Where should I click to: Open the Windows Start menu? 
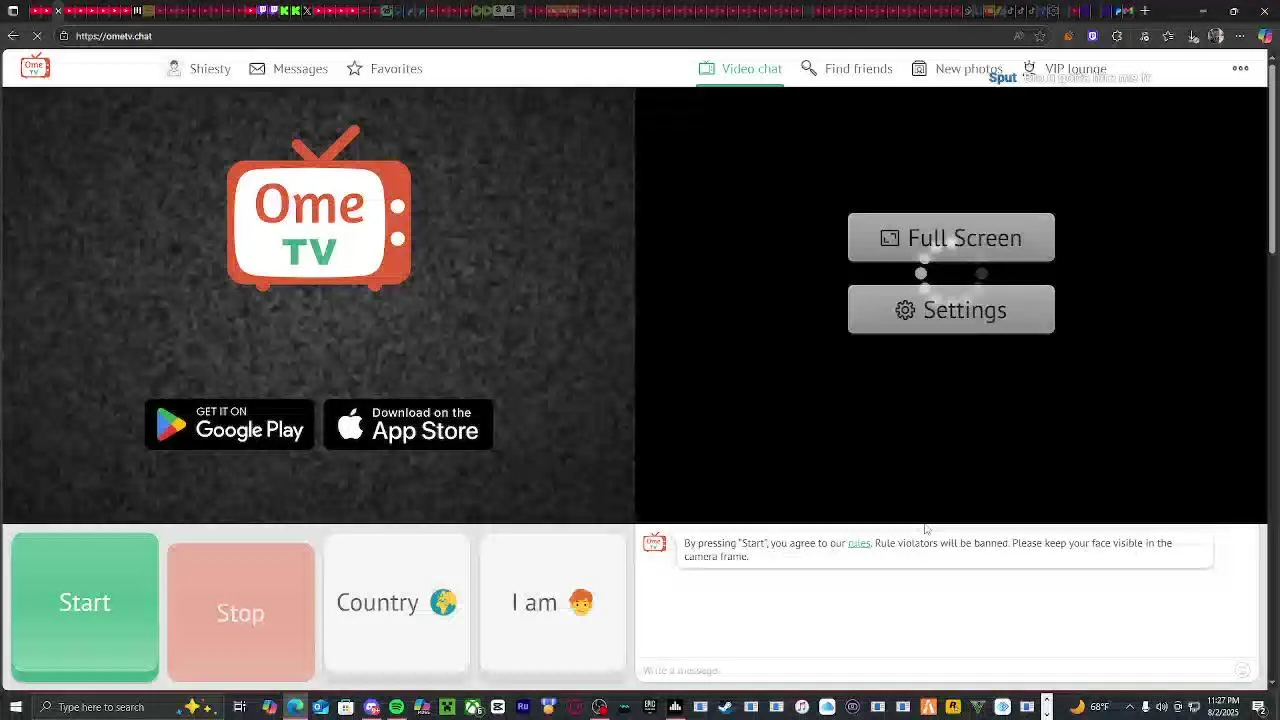click(16, 707)
